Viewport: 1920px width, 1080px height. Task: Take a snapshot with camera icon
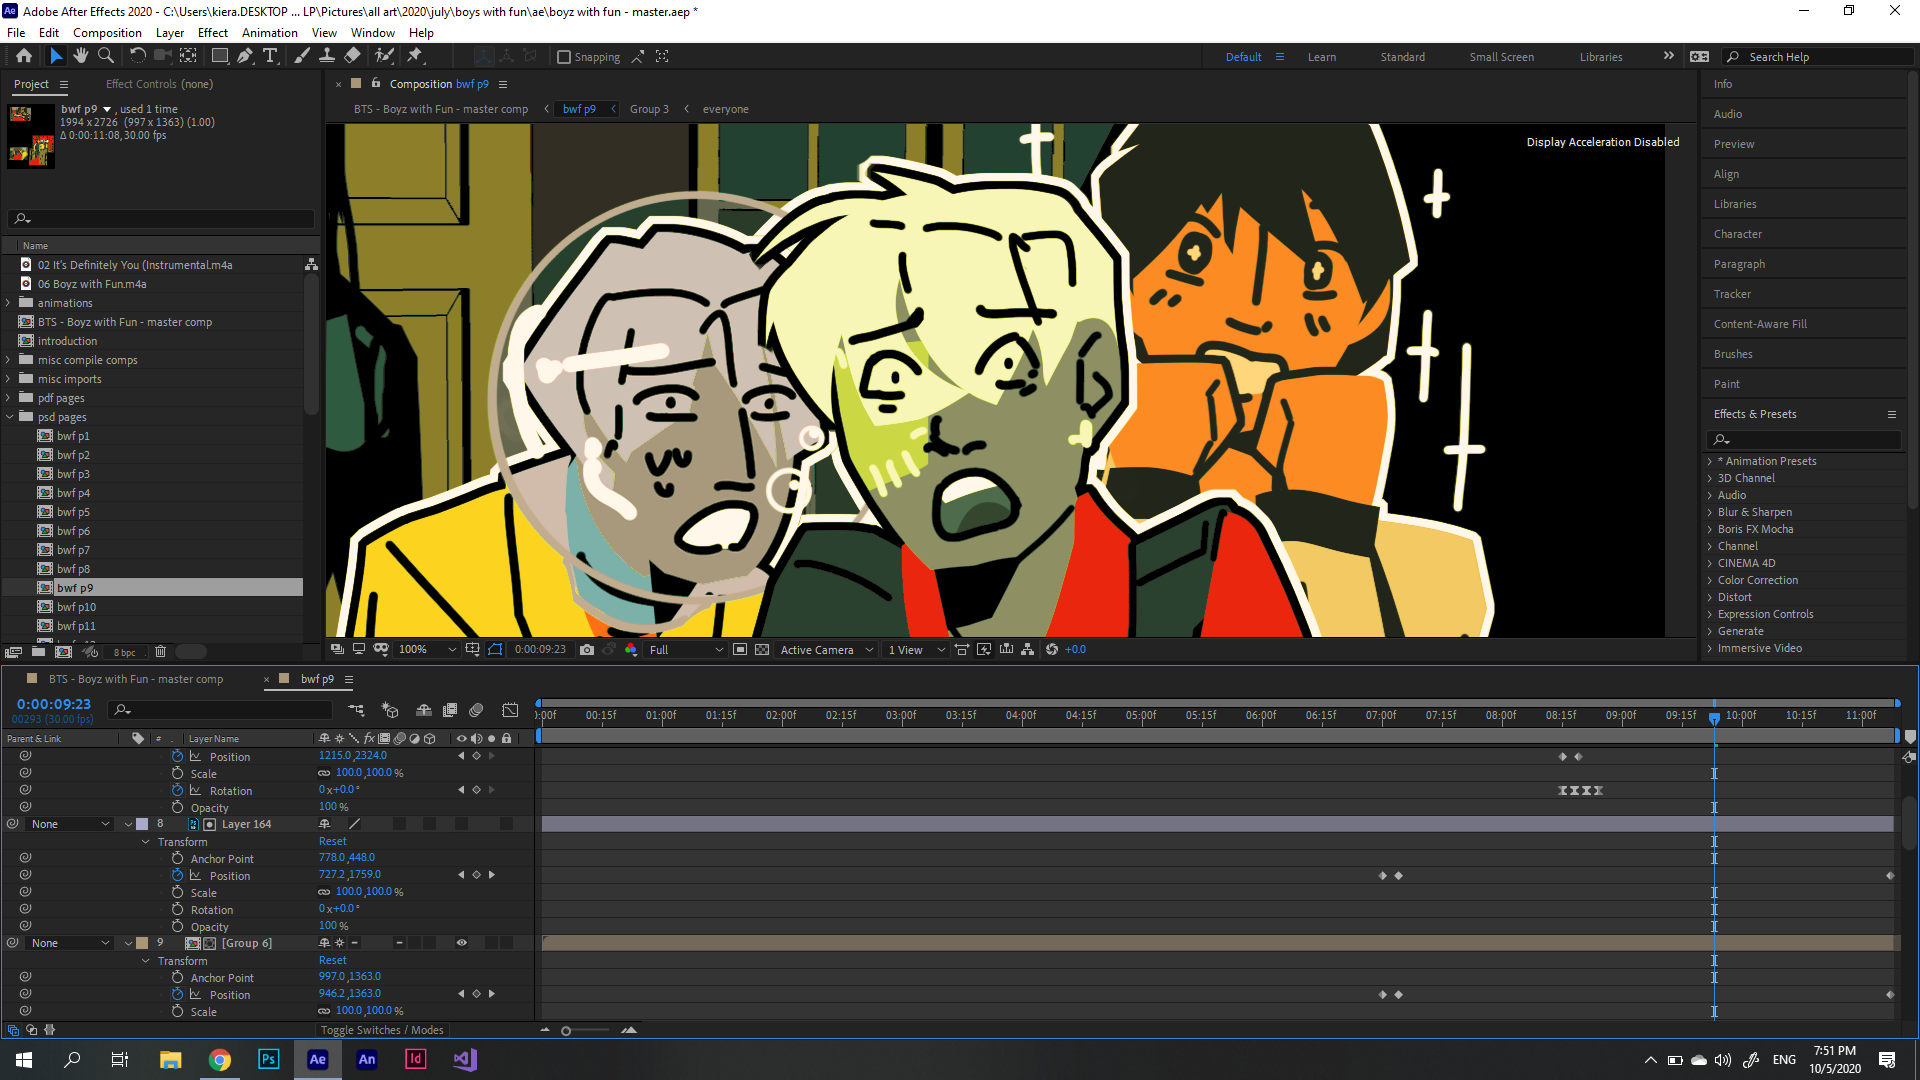pos(587,650)
